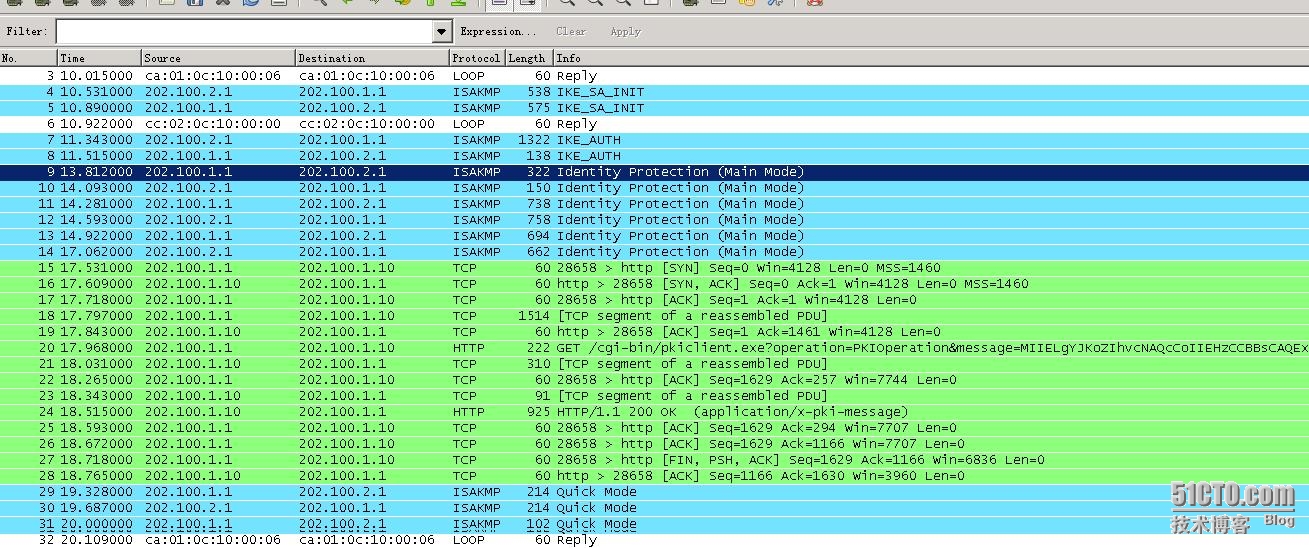The image size is (1309, 548).
Task: Sort by the Destination column header
Action: [372, 58]
